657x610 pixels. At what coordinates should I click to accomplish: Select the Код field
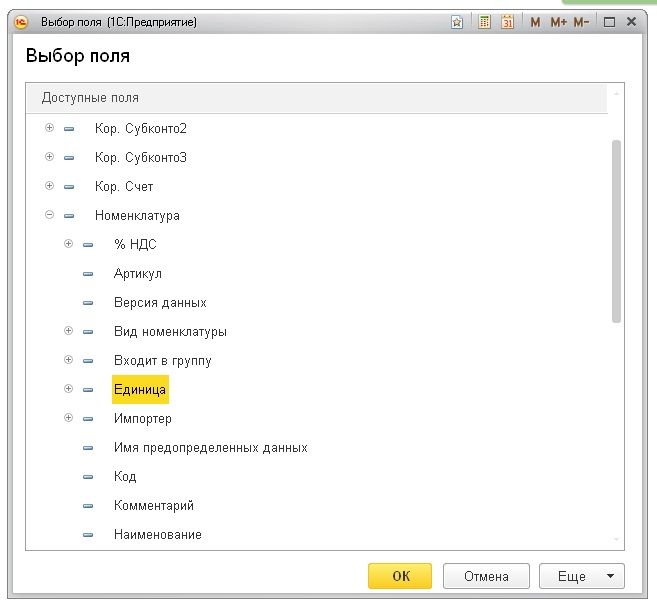click(x=125, y=476)
